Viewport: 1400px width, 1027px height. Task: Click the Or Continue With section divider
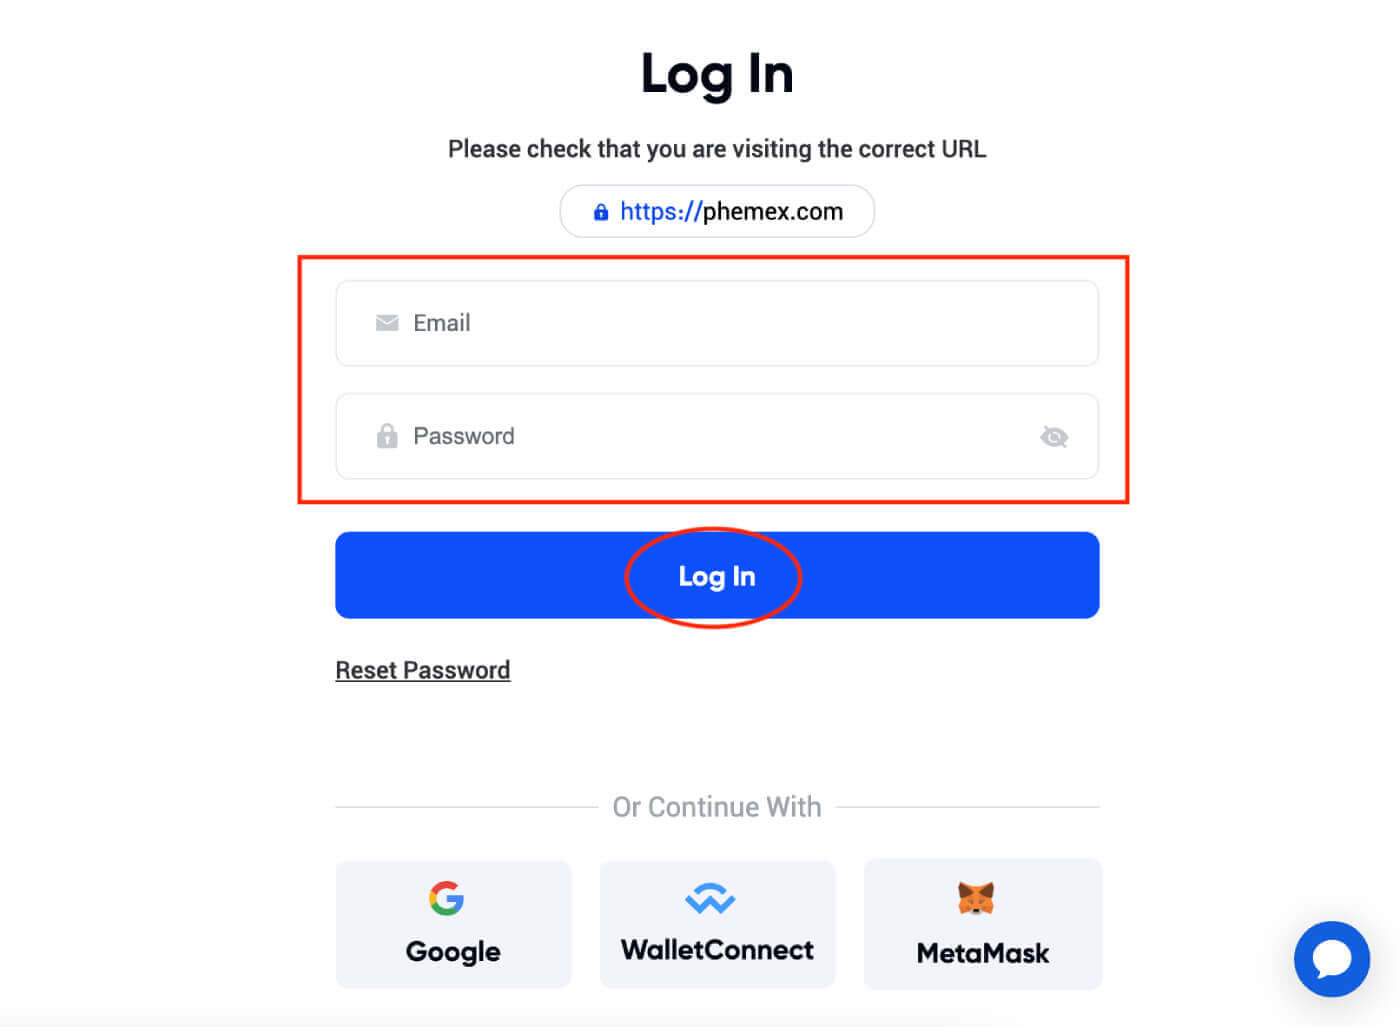(716, 806)
